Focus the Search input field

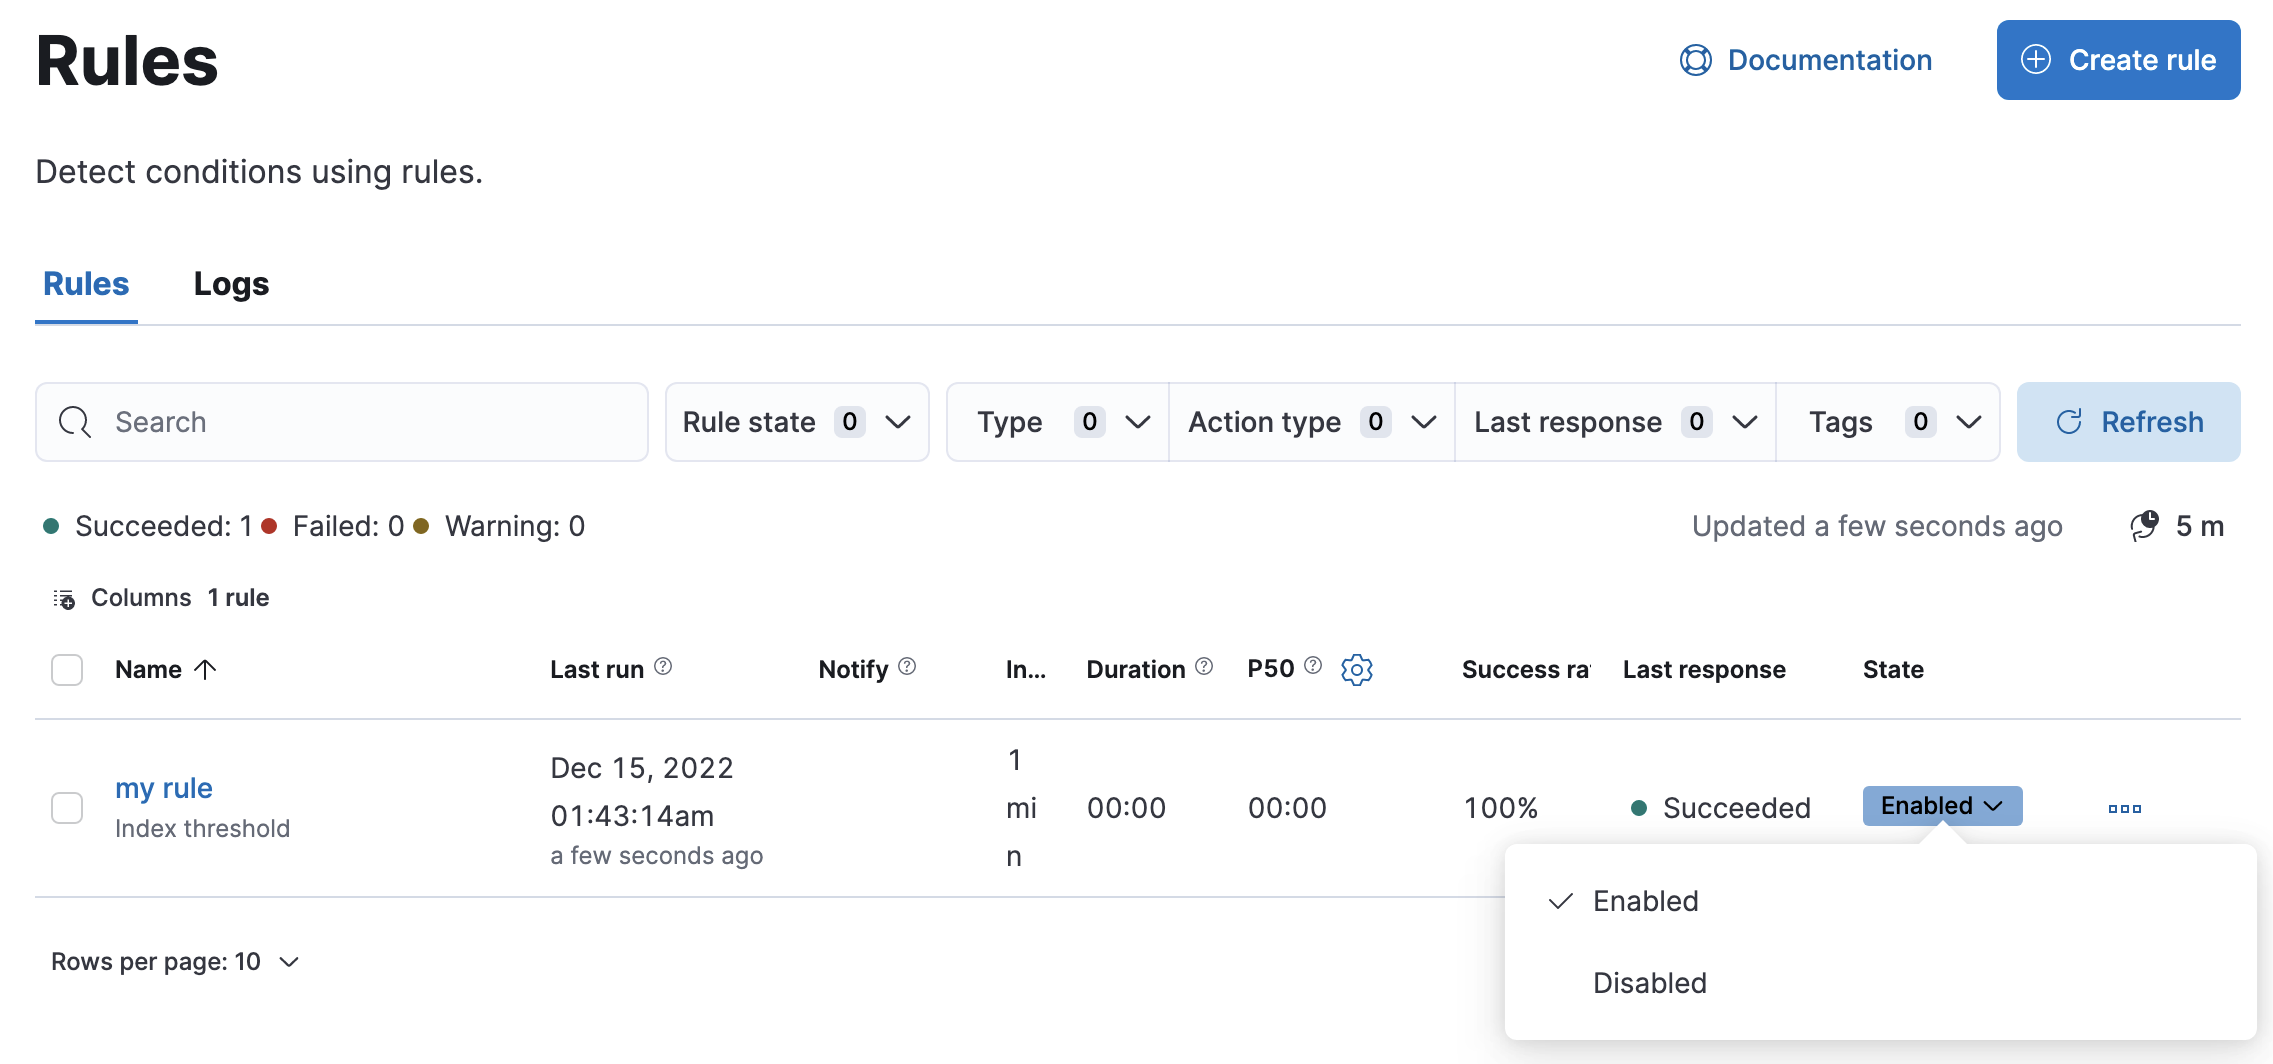coord(342,422)
